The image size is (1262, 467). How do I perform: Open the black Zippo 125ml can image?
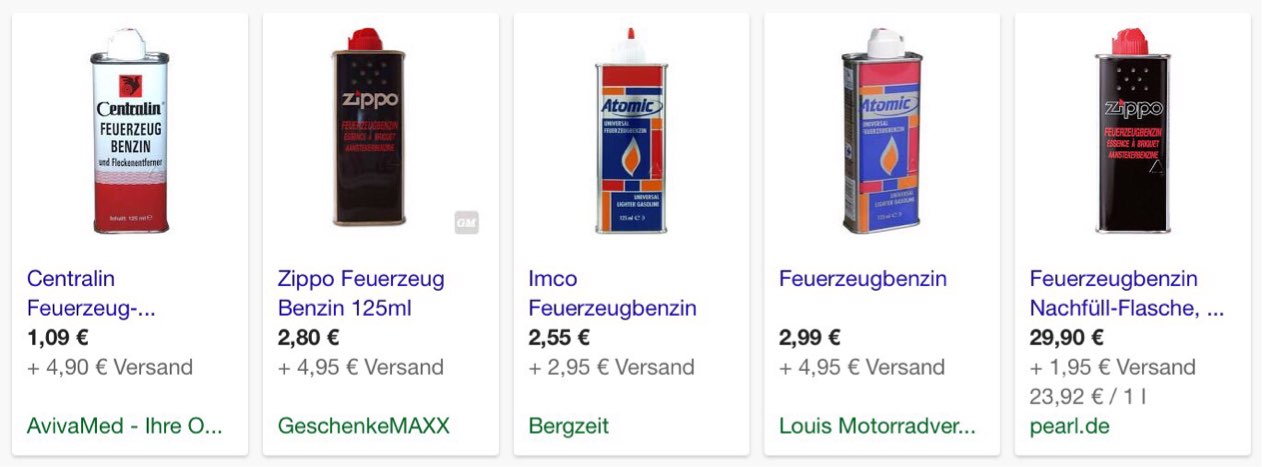click(370, 130)
